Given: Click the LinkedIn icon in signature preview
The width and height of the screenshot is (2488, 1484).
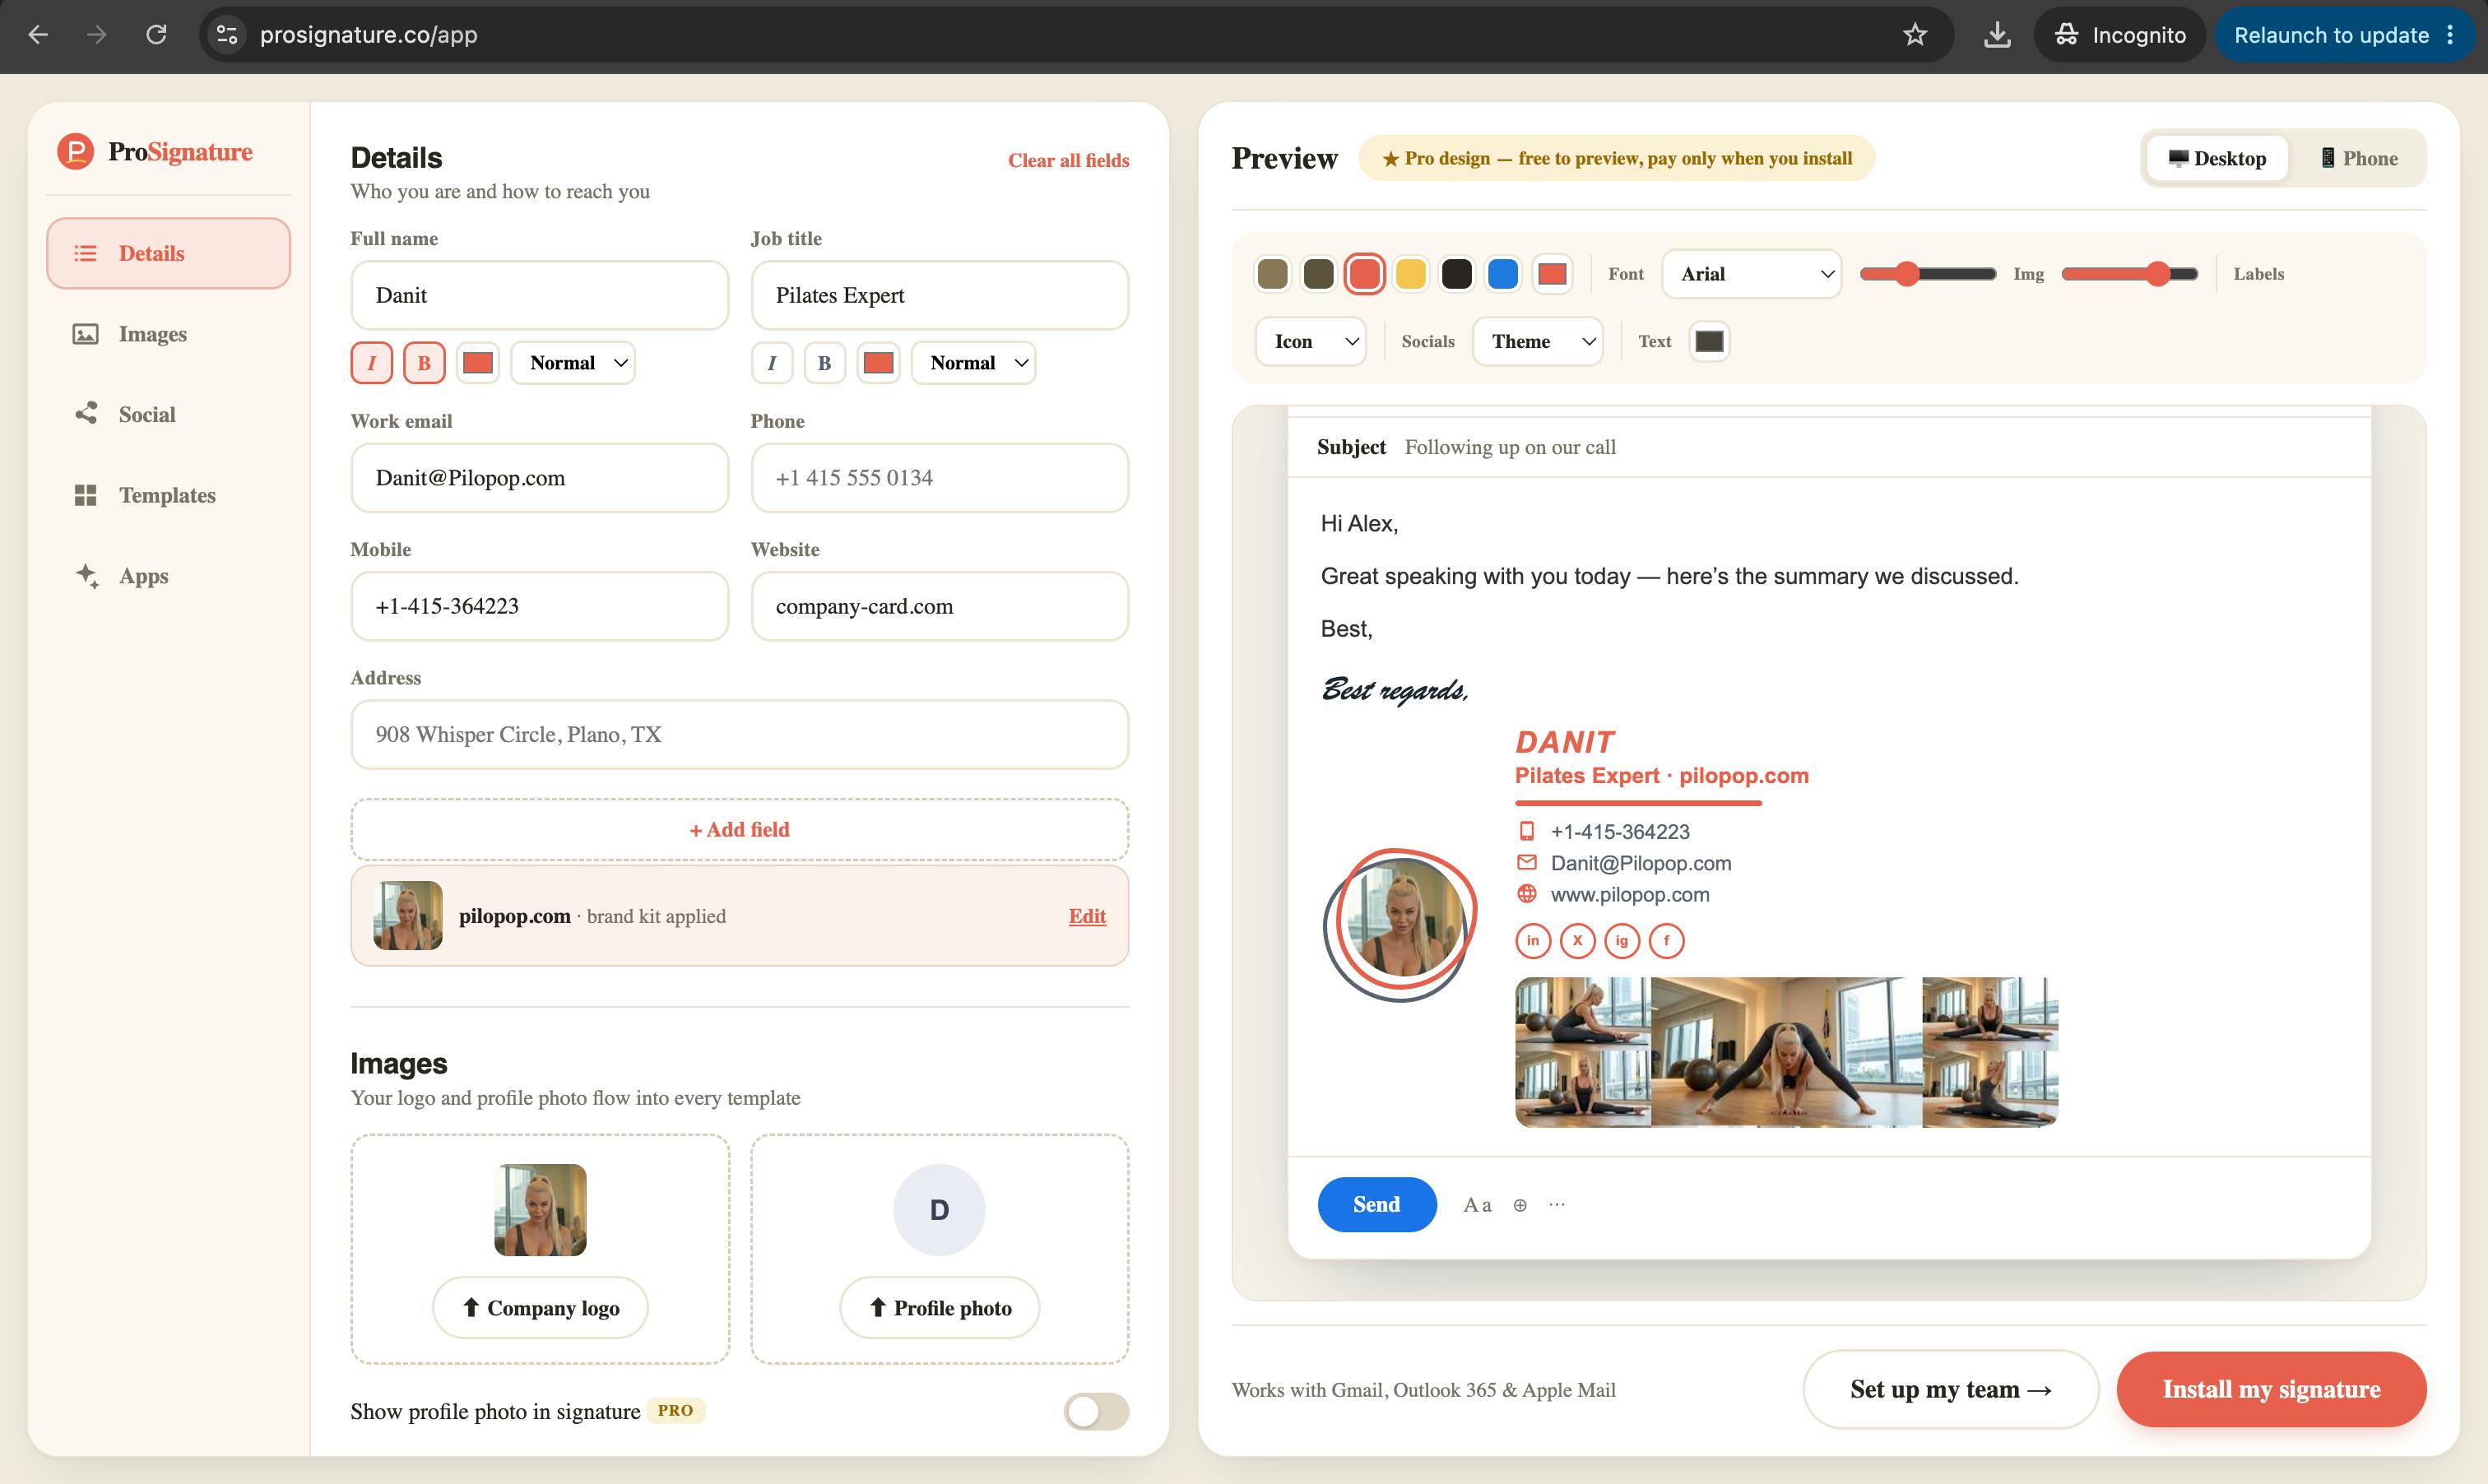Looking at the screenshot, I should point(1533,940).
